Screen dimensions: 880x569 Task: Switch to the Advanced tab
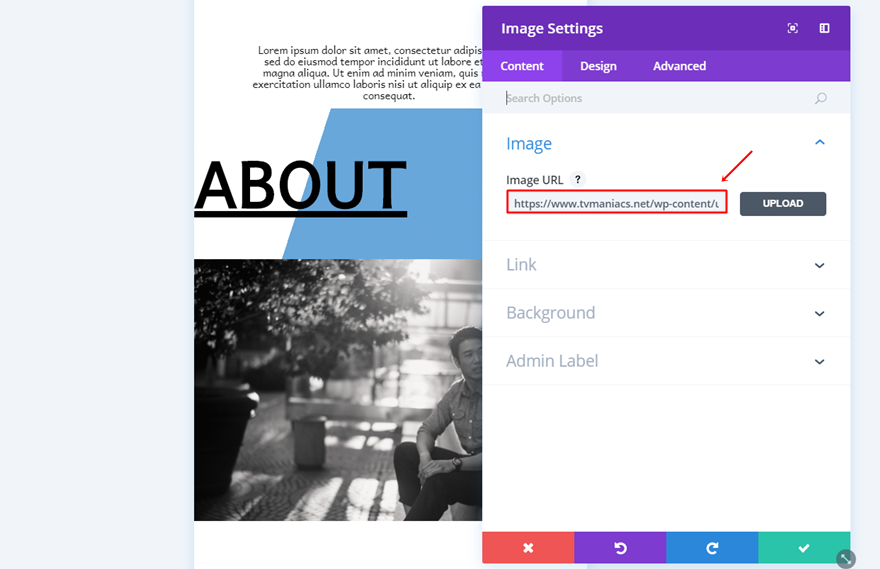point(679,66)
